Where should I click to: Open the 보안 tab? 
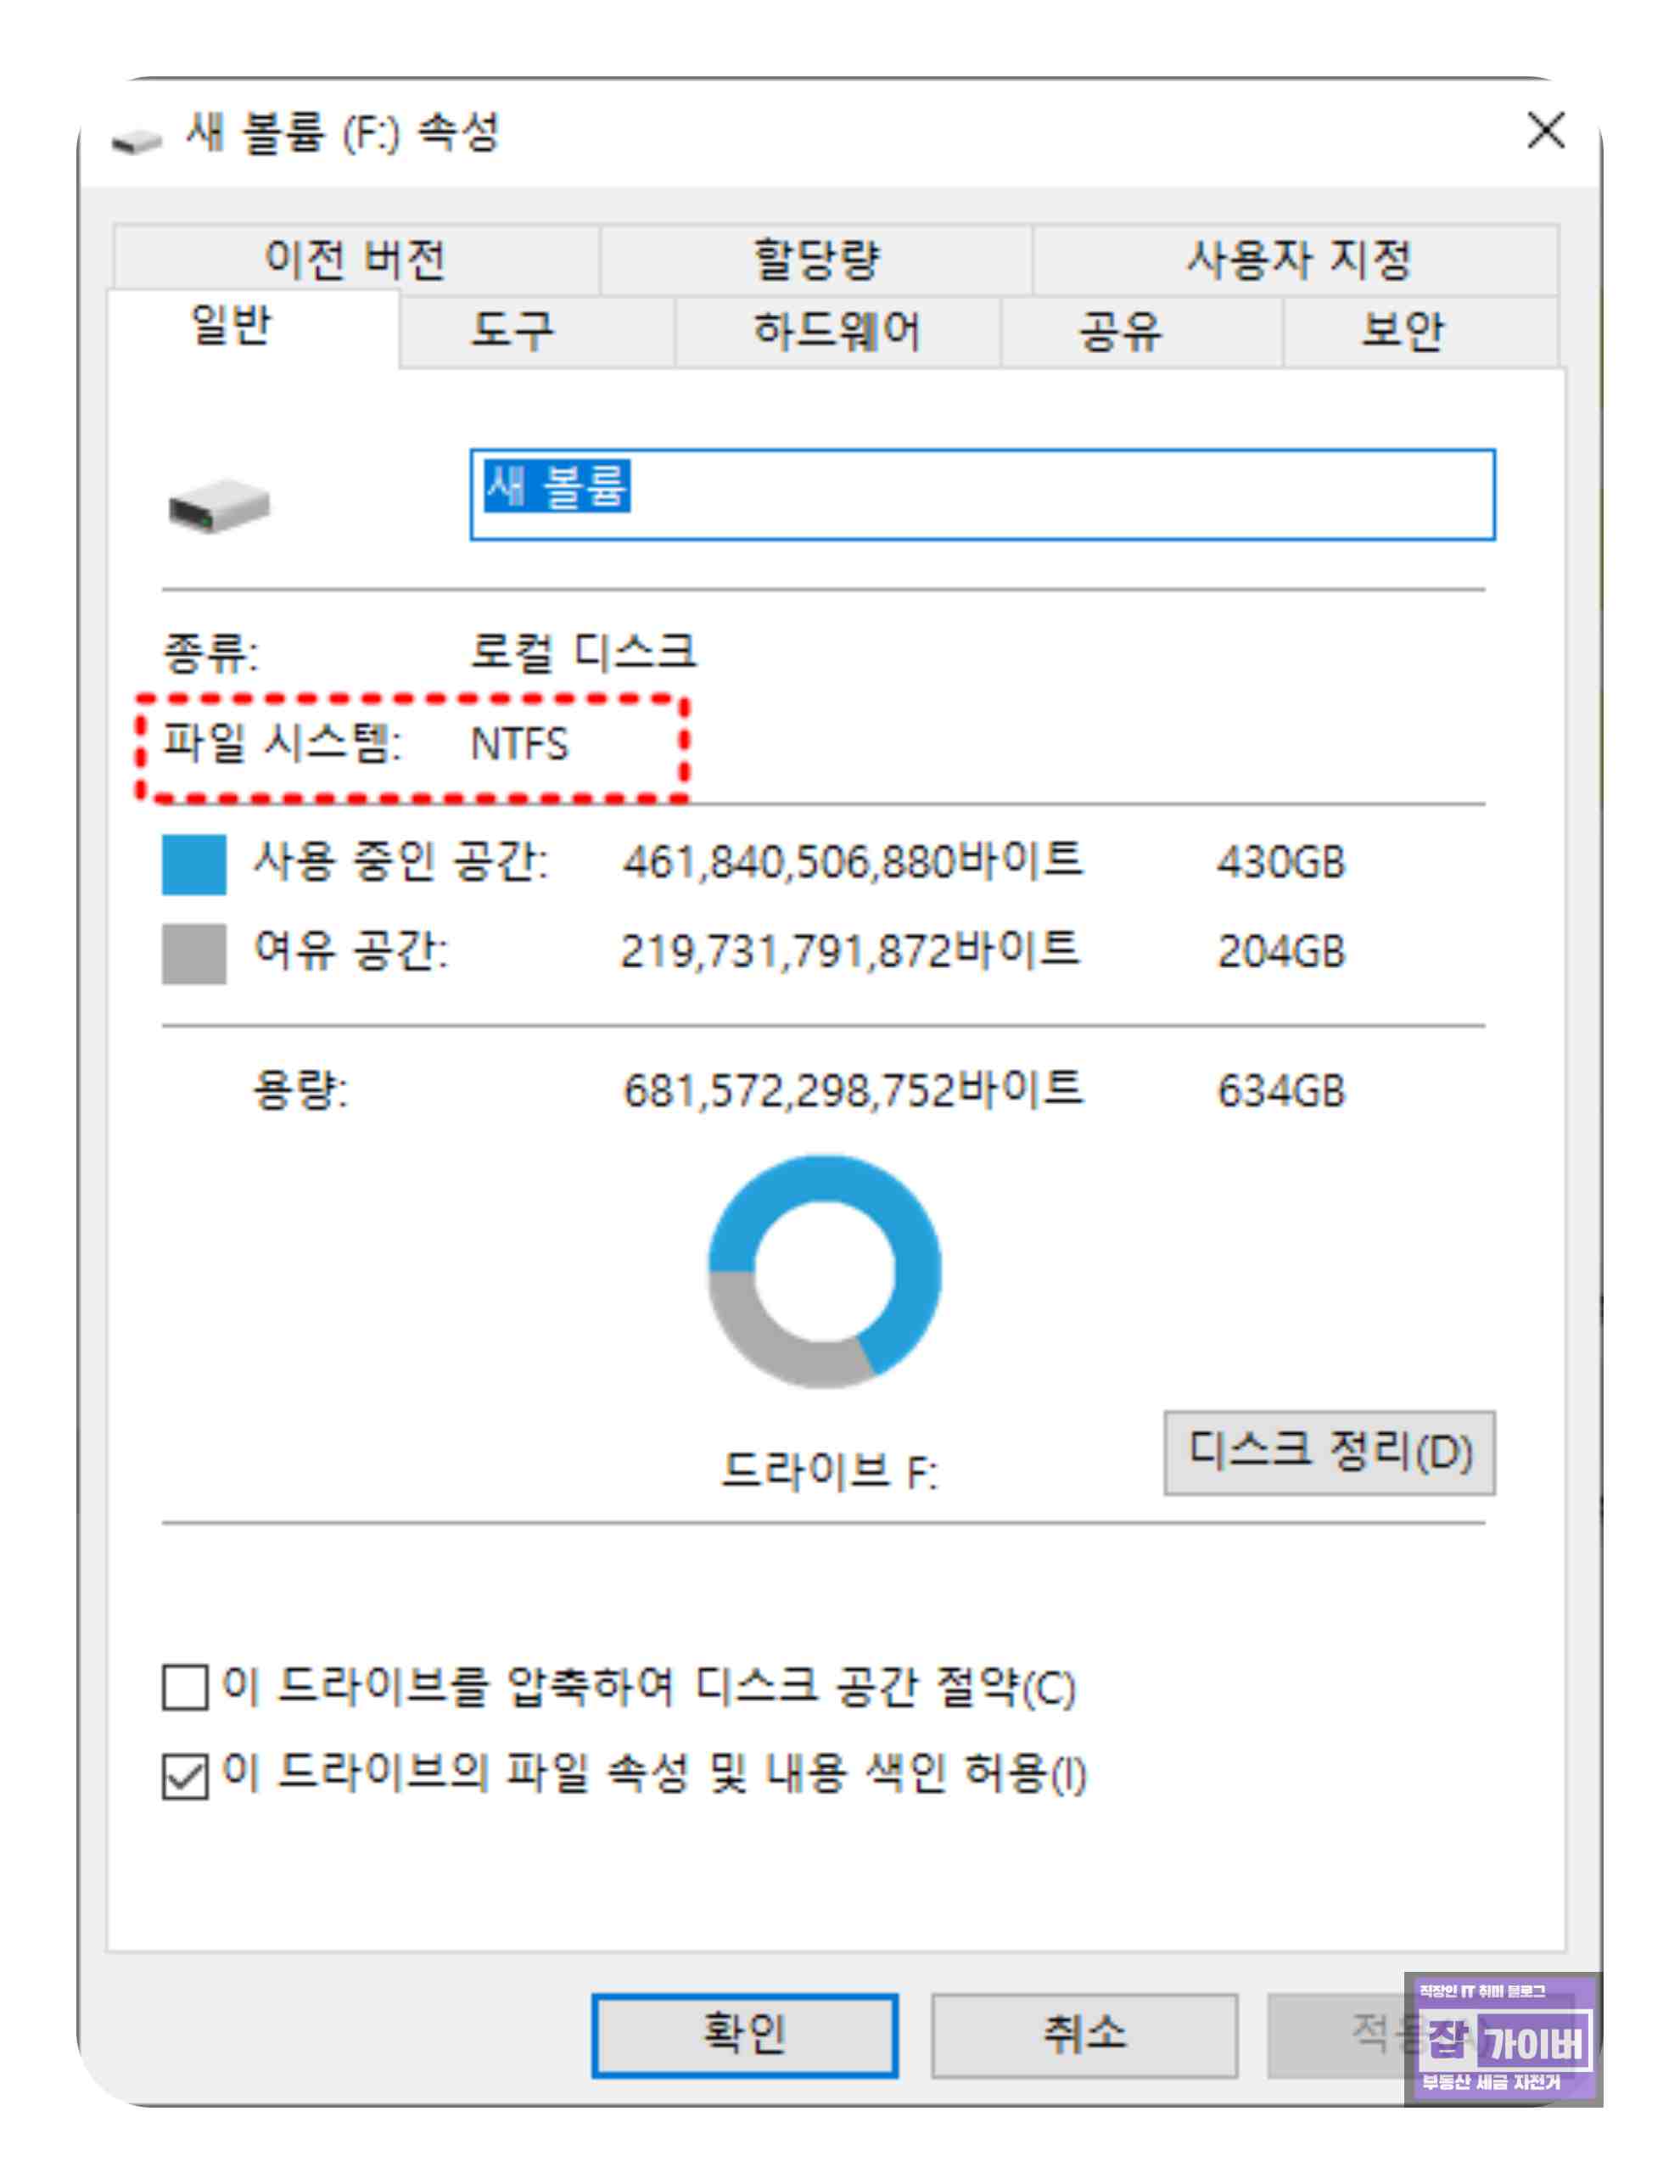click(x=1402, y=331)
